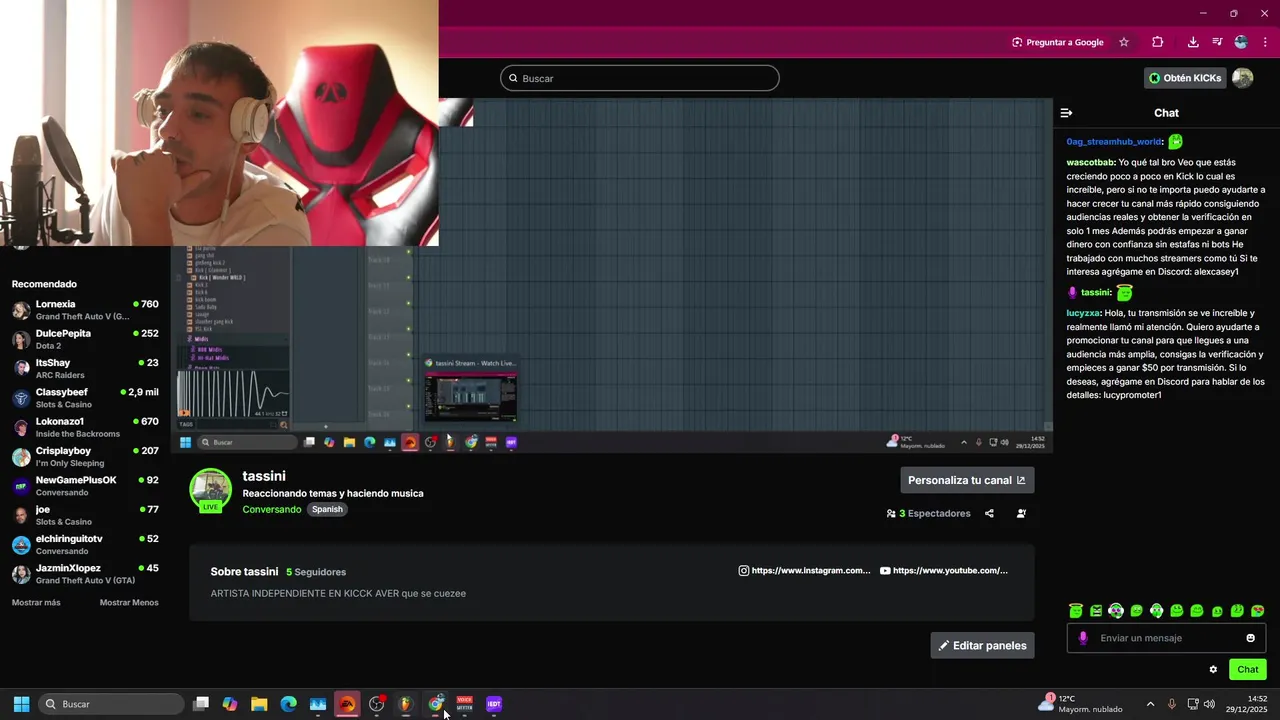This screenshot has width=1280, height=720.
Task: Click 0ag_streamhub_world username in chat
Action: coord(1114,142)
